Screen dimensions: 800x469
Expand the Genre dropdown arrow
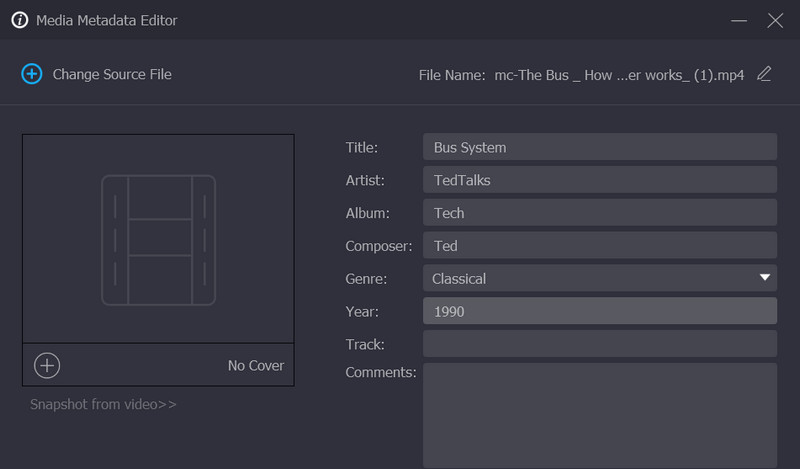pyautogui.click(x=764, y=278)
